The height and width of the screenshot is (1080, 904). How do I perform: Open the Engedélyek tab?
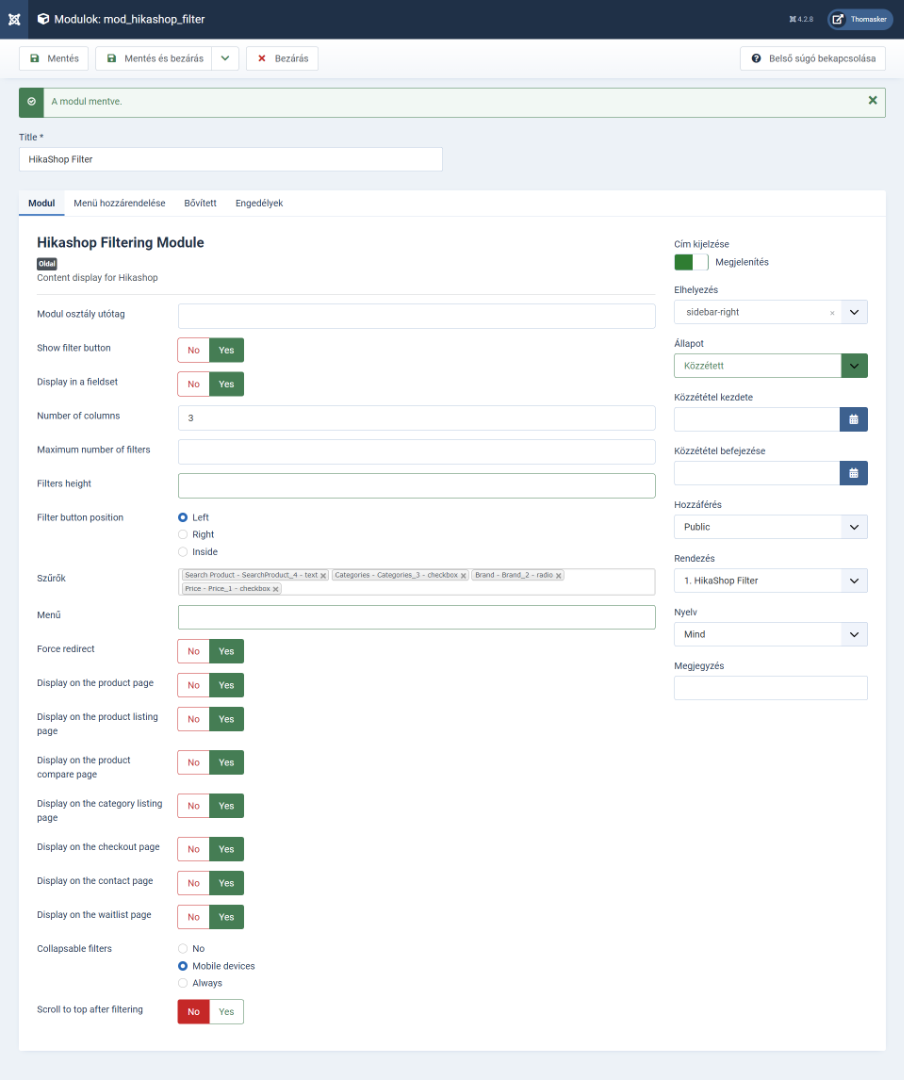point(259,203)
